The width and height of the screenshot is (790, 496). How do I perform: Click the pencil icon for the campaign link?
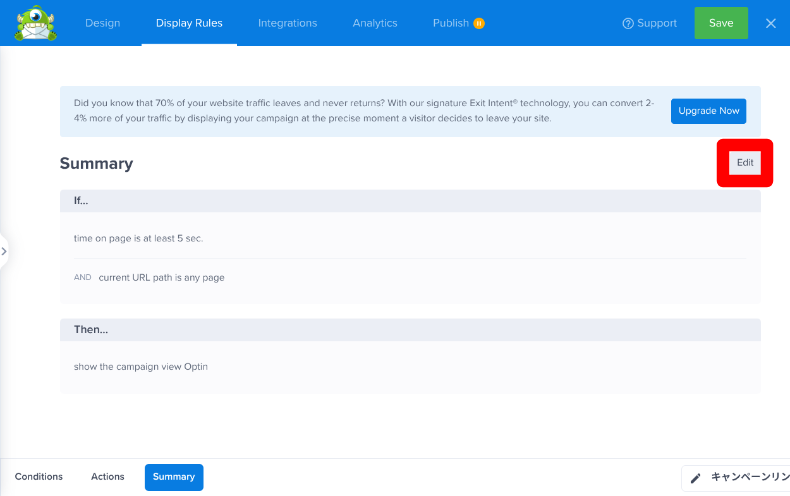(696, 478)
